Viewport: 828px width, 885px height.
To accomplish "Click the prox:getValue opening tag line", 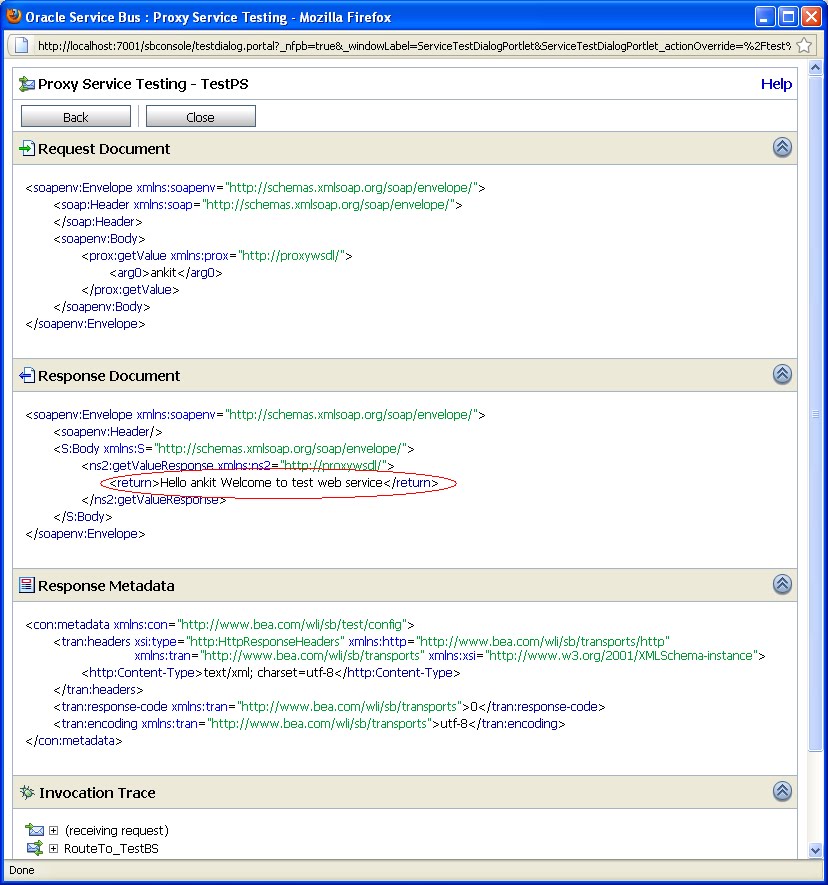I will tap(217, 256).
